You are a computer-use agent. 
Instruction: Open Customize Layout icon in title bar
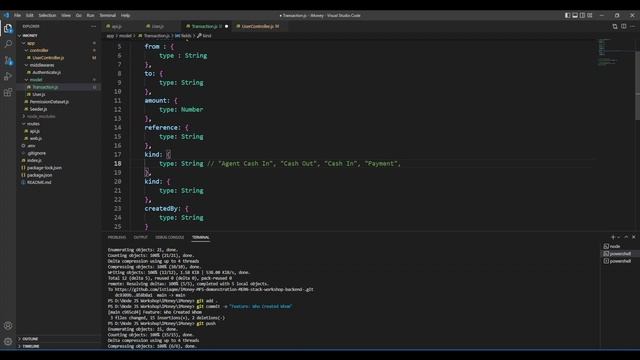(589, 15)
